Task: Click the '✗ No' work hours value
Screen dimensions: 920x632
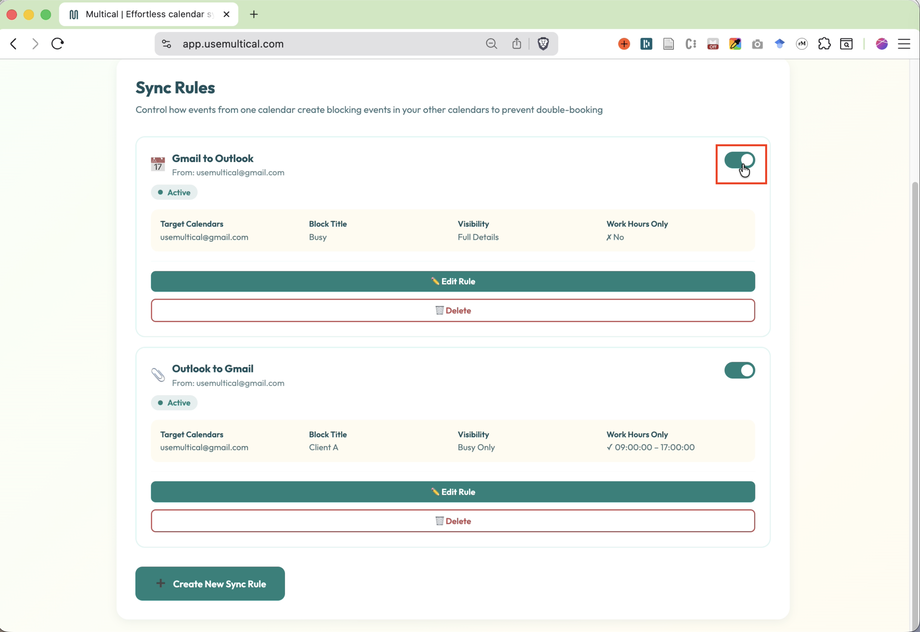Action: [x=615, y=237]
